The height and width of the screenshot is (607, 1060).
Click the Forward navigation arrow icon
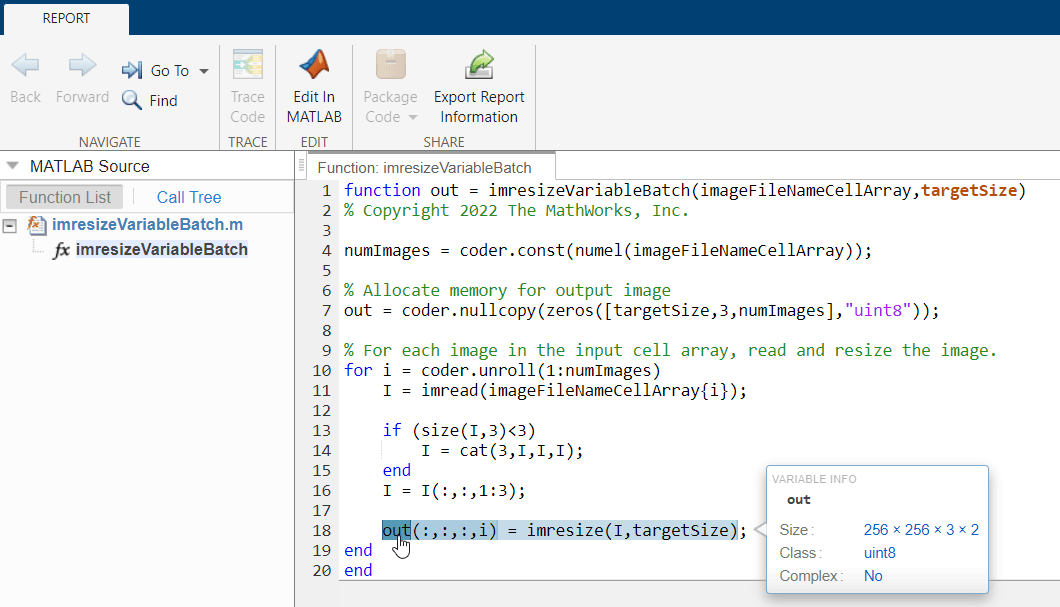[x=82, y=67]
